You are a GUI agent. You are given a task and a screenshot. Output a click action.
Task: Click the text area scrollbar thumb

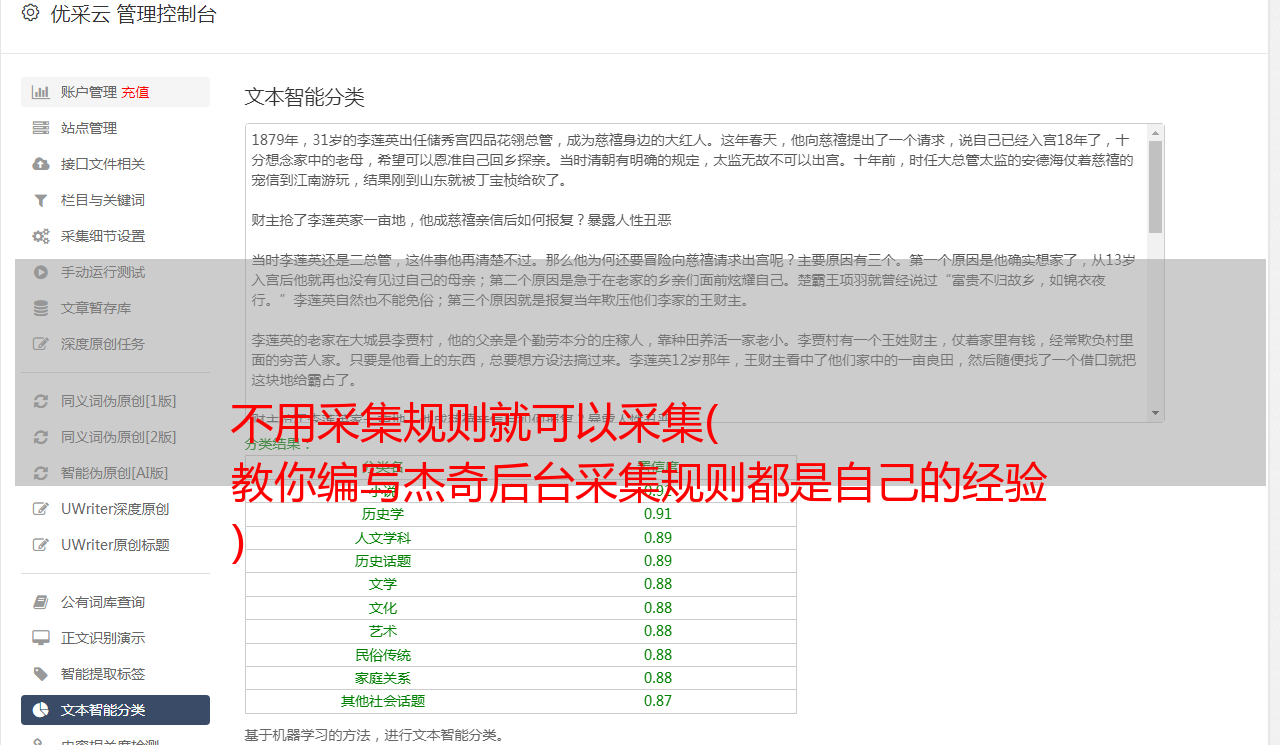click(x=1156, y=187)
